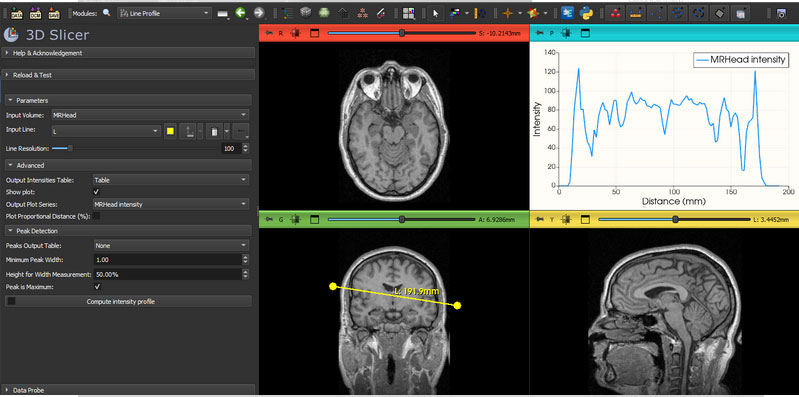The width and height of the screenshot is (799, 397).
Task: Click the Line Resolution value field 100
Action: (x=231, y=149)
